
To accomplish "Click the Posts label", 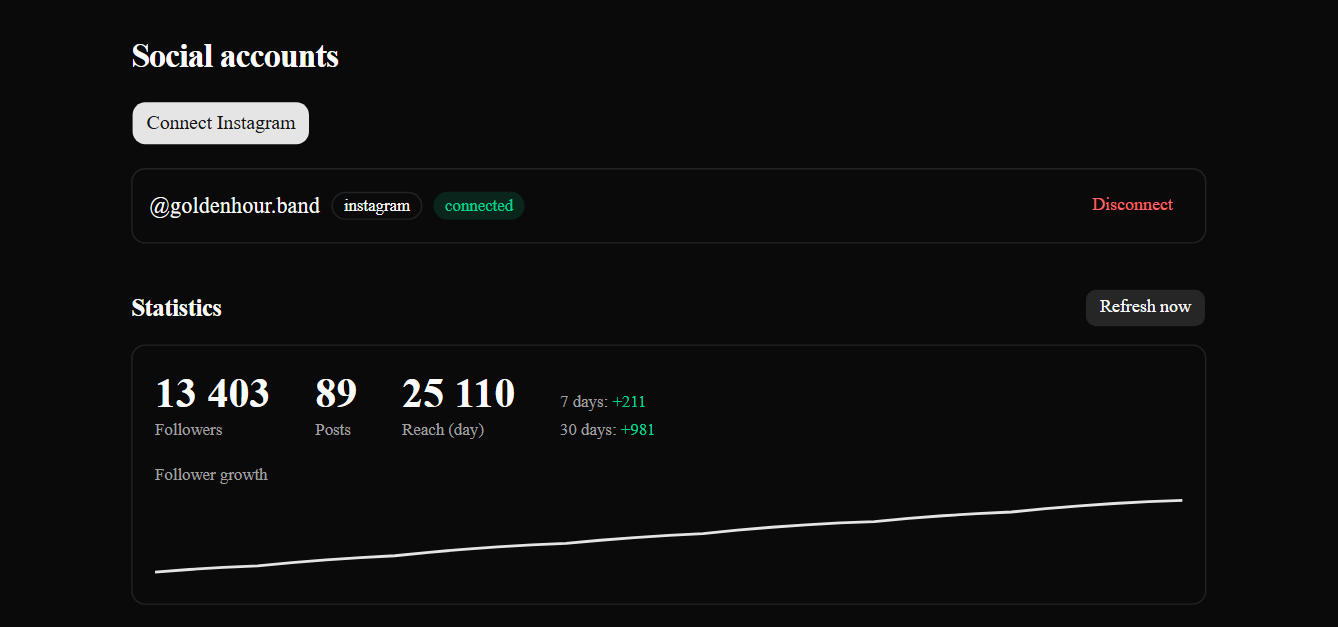I will [x=333, y=430].
